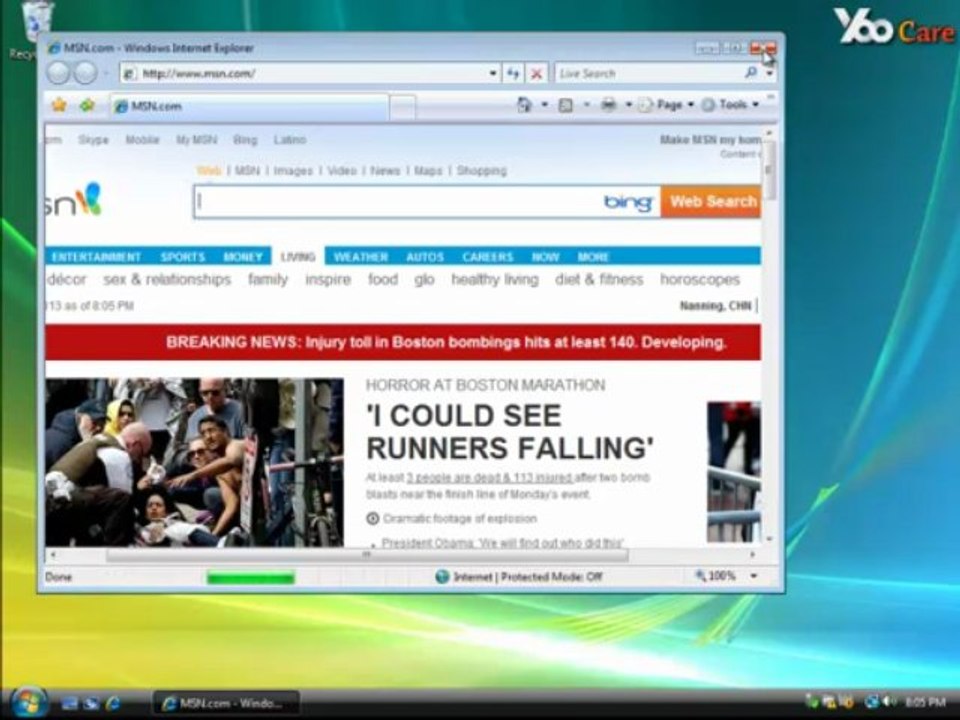
Task: Click the Shopping search scope link
Action: [x=481, y=171]
